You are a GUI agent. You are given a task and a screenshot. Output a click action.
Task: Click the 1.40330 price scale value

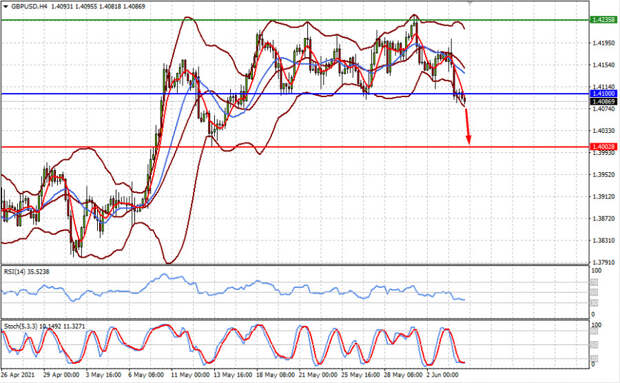(x=604, y=130)
